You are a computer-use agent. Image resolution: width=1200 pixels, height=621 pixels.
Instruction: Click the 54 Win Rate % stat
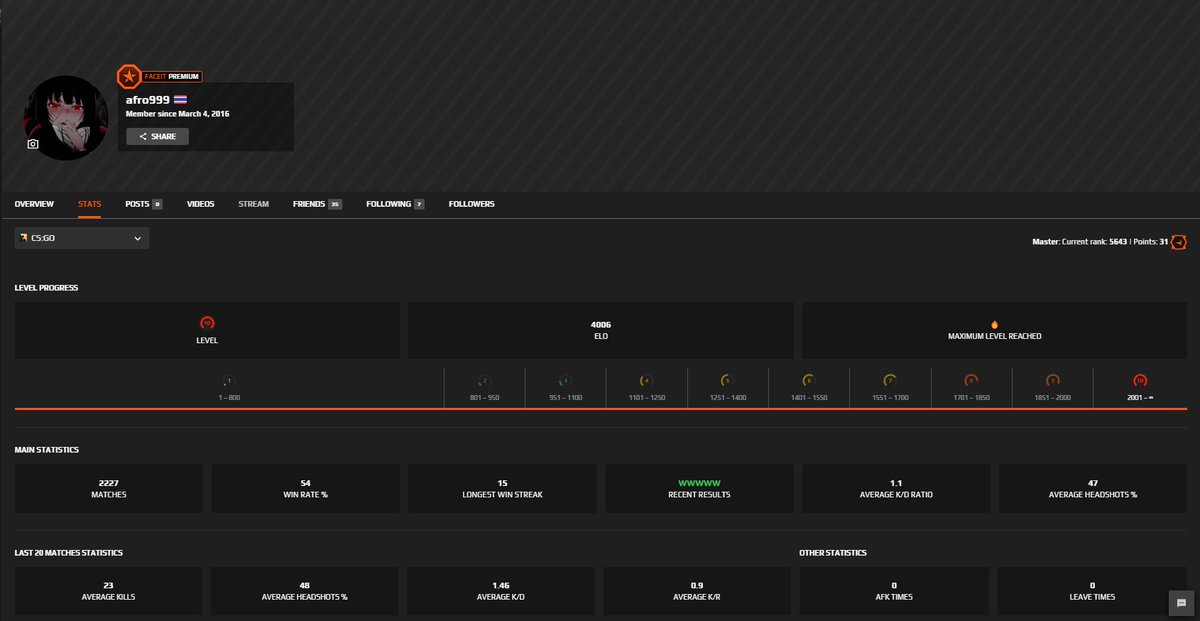tap(305, 488)
